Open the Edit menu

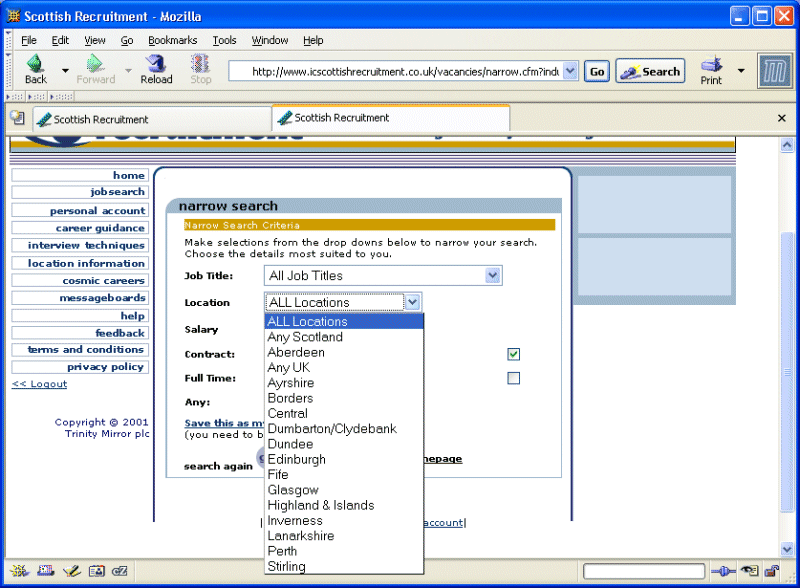pos(60,40)
